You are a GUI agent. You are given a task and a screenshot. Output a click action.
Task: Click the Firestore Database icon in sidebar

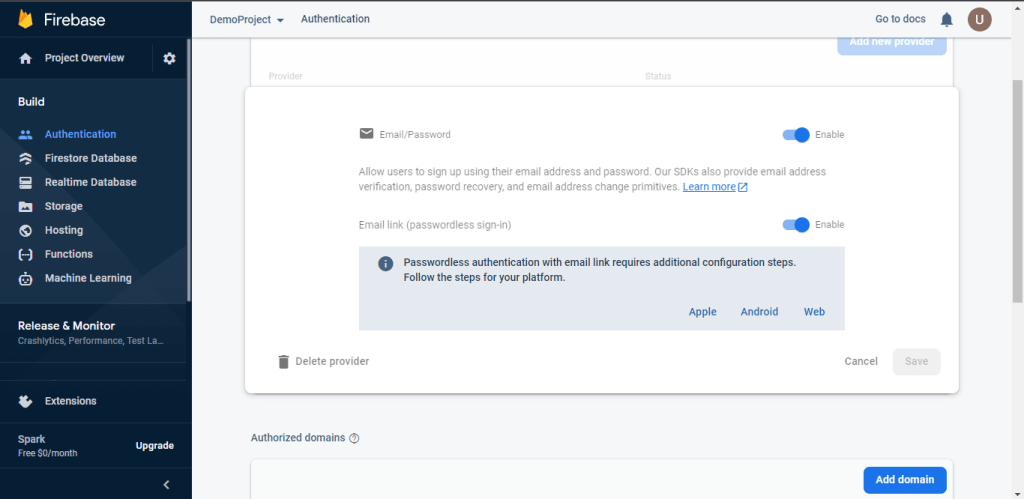(25, 158)
